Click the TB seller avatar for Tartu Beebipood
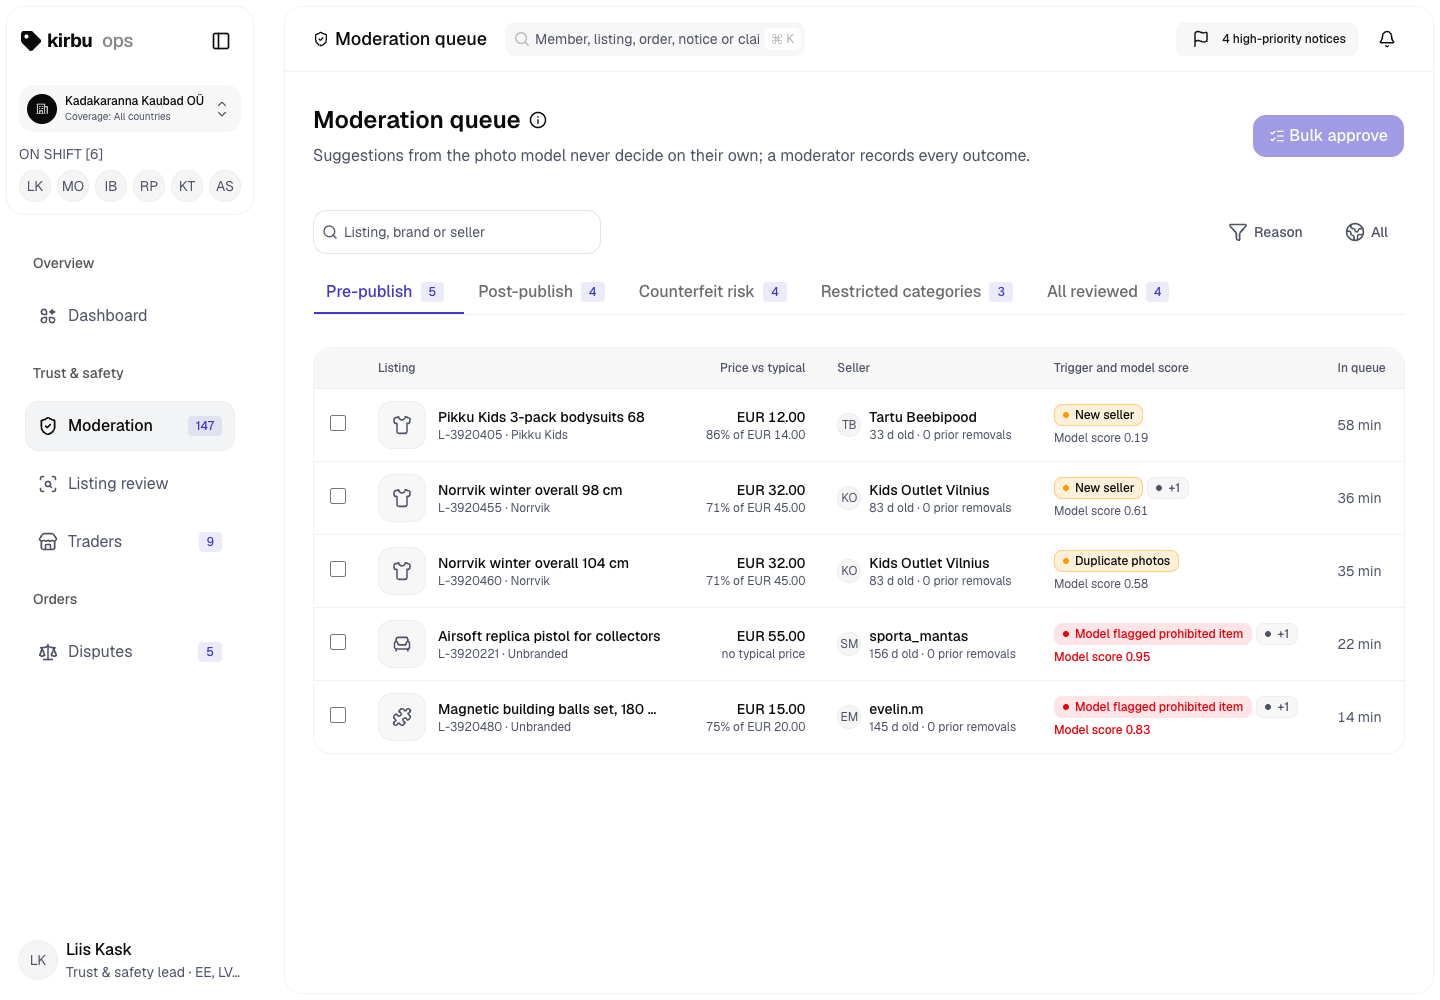 [x=849, y=425]
